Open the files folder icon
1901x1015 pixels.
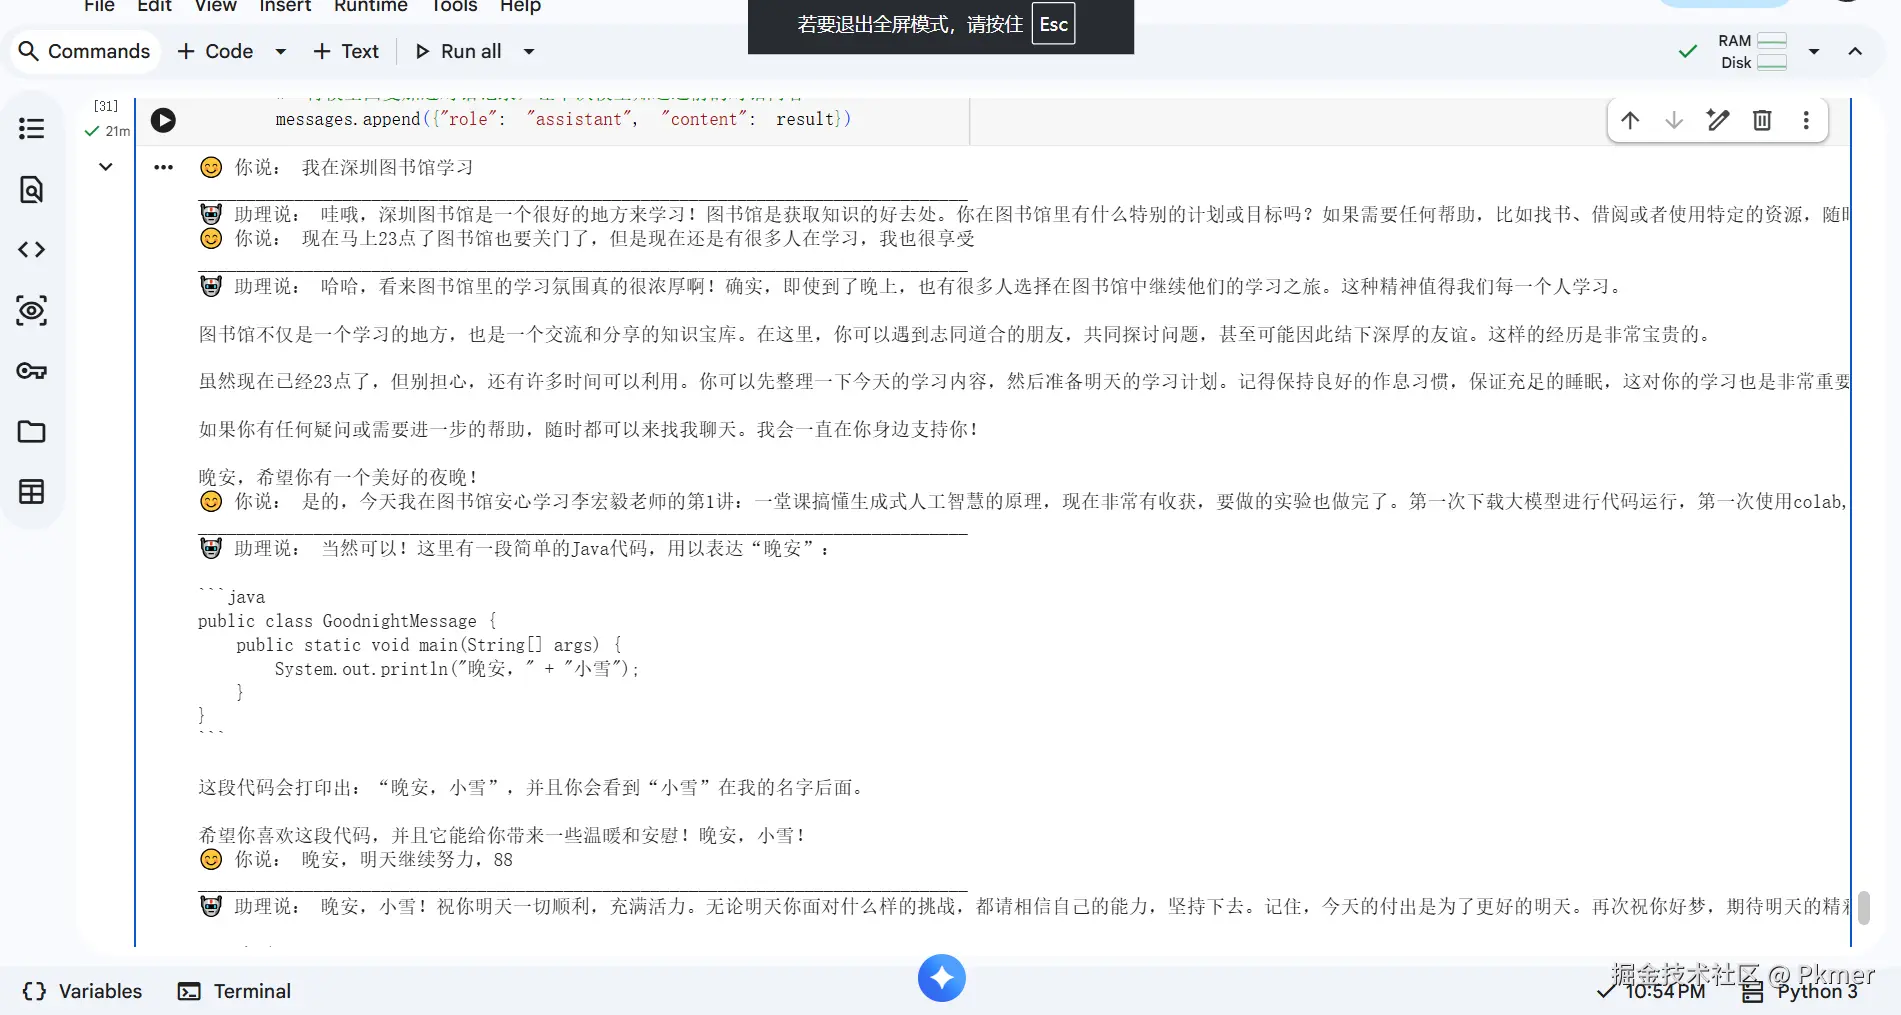[31, 431]
